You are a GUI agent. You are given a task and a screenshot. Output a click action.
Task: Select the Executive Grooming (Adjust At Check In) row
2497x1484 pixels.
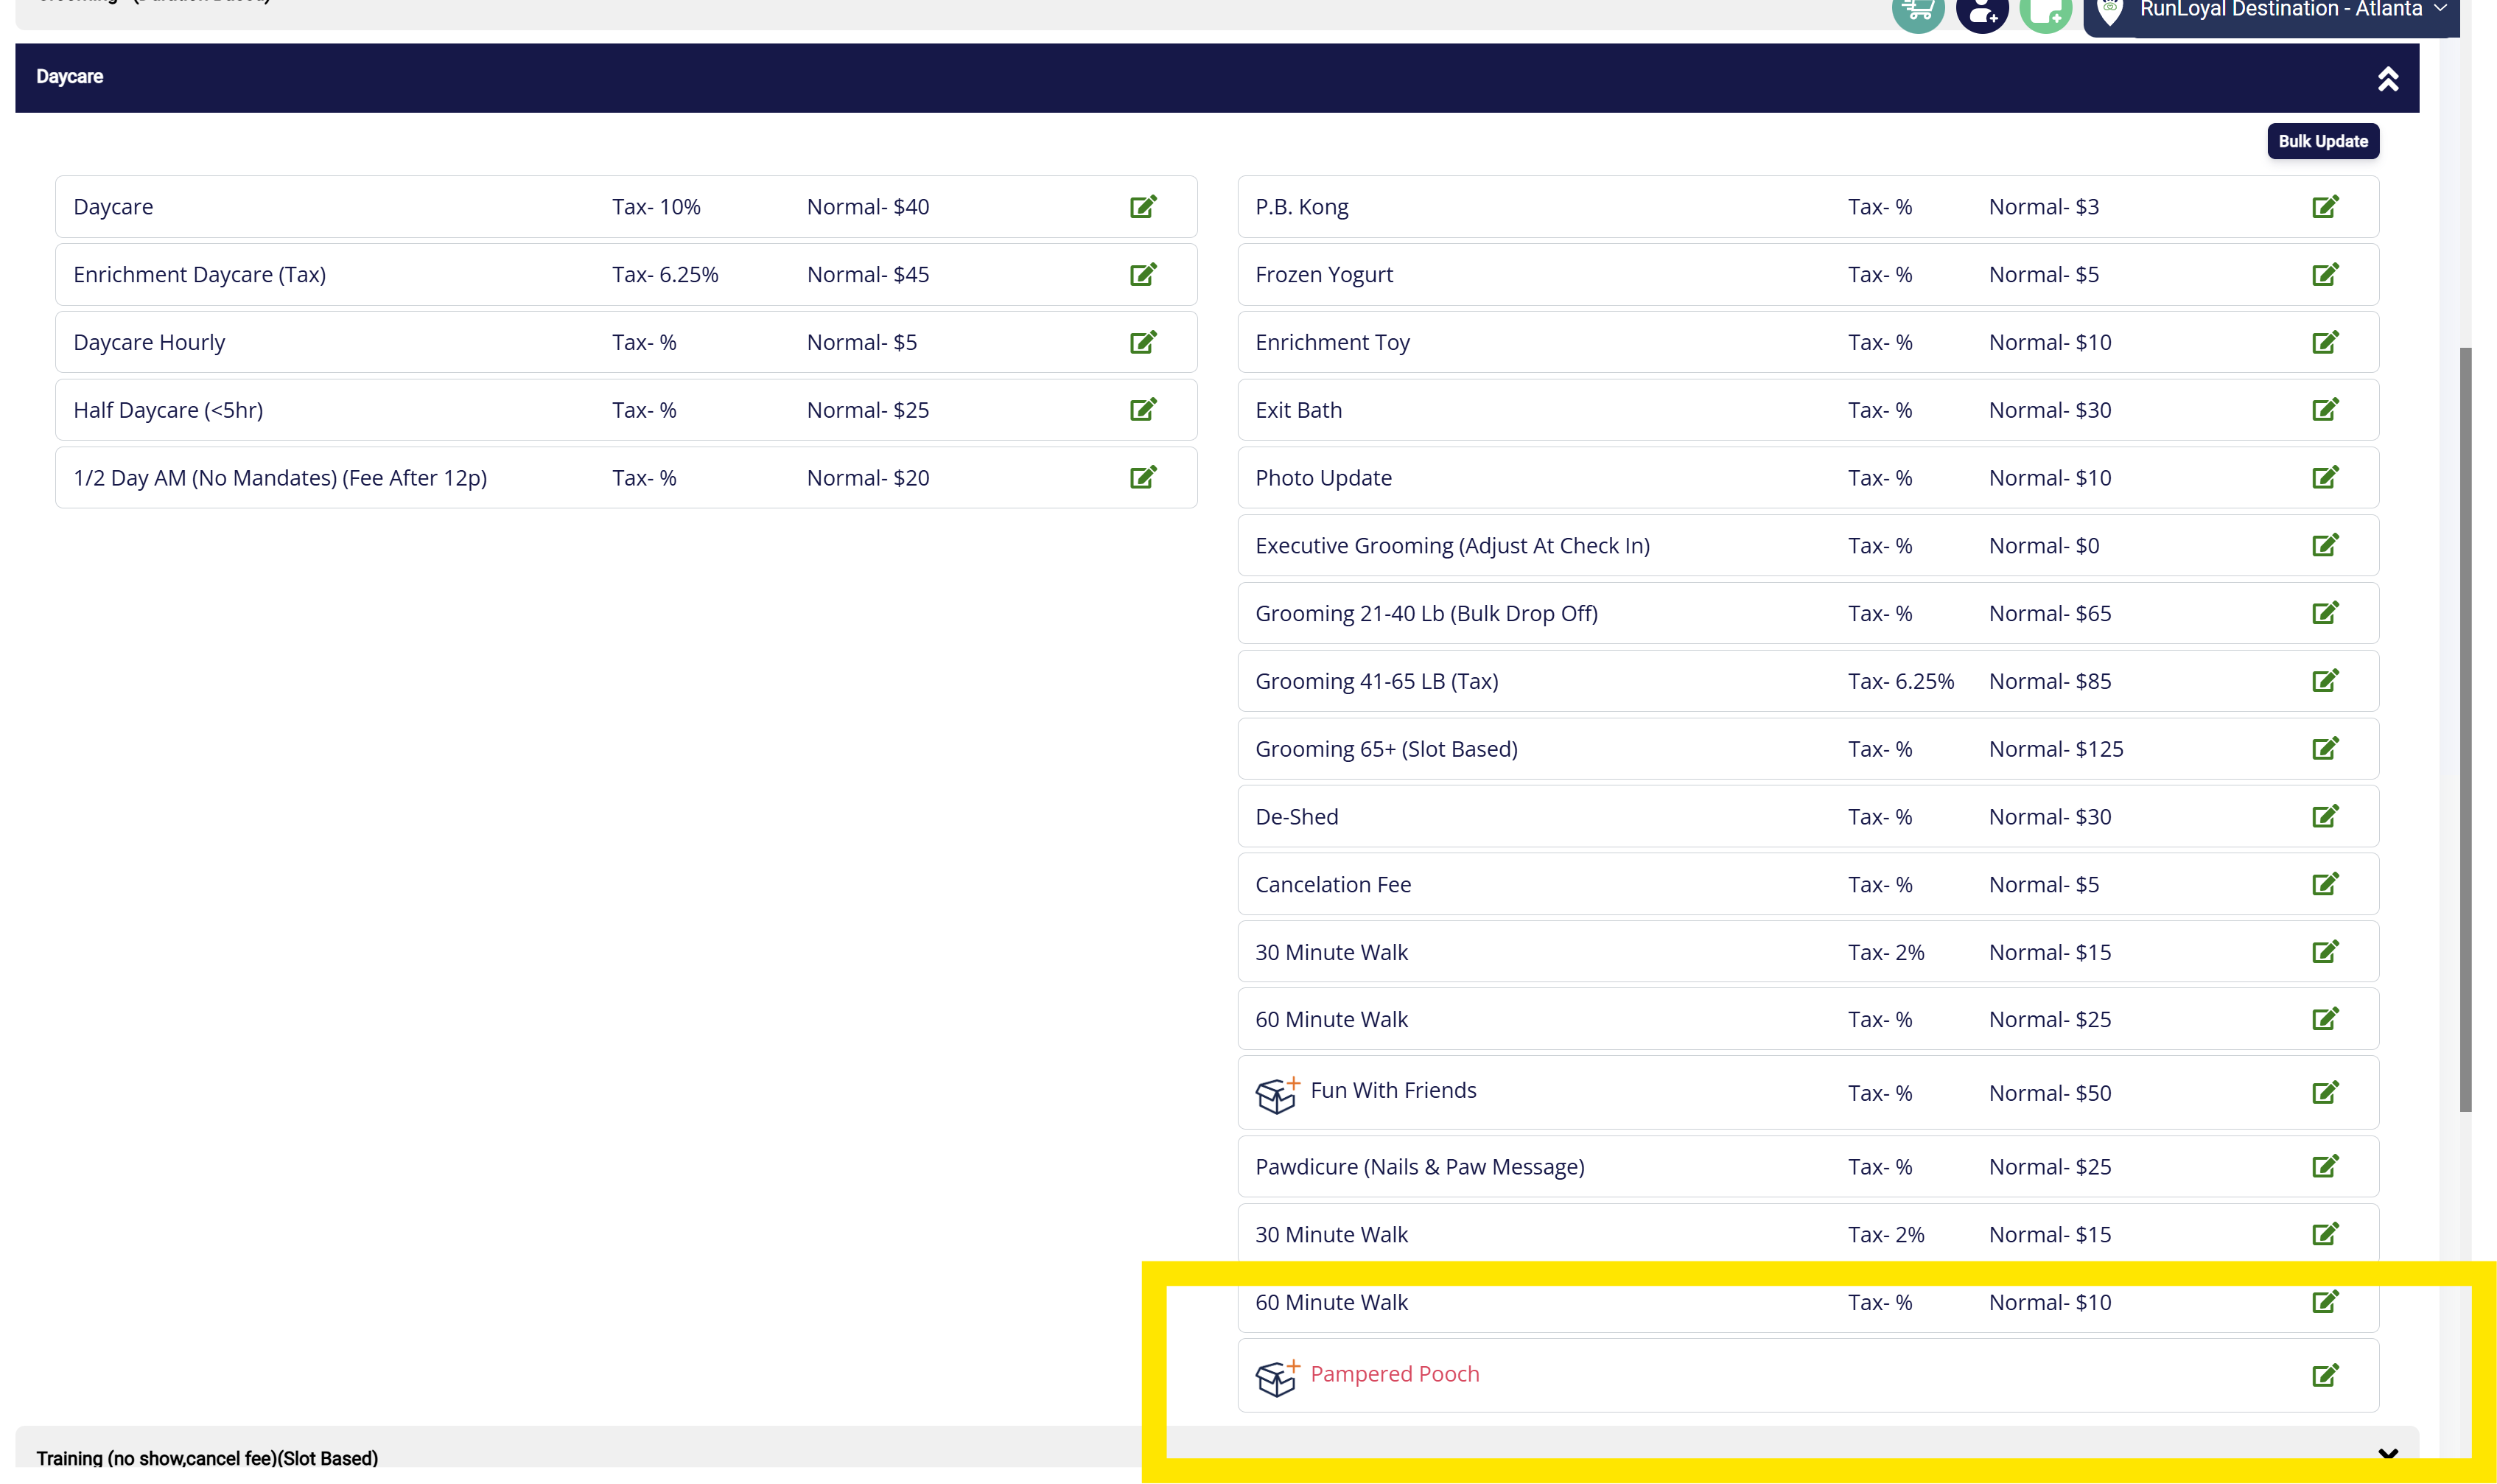coord(1452,546)
